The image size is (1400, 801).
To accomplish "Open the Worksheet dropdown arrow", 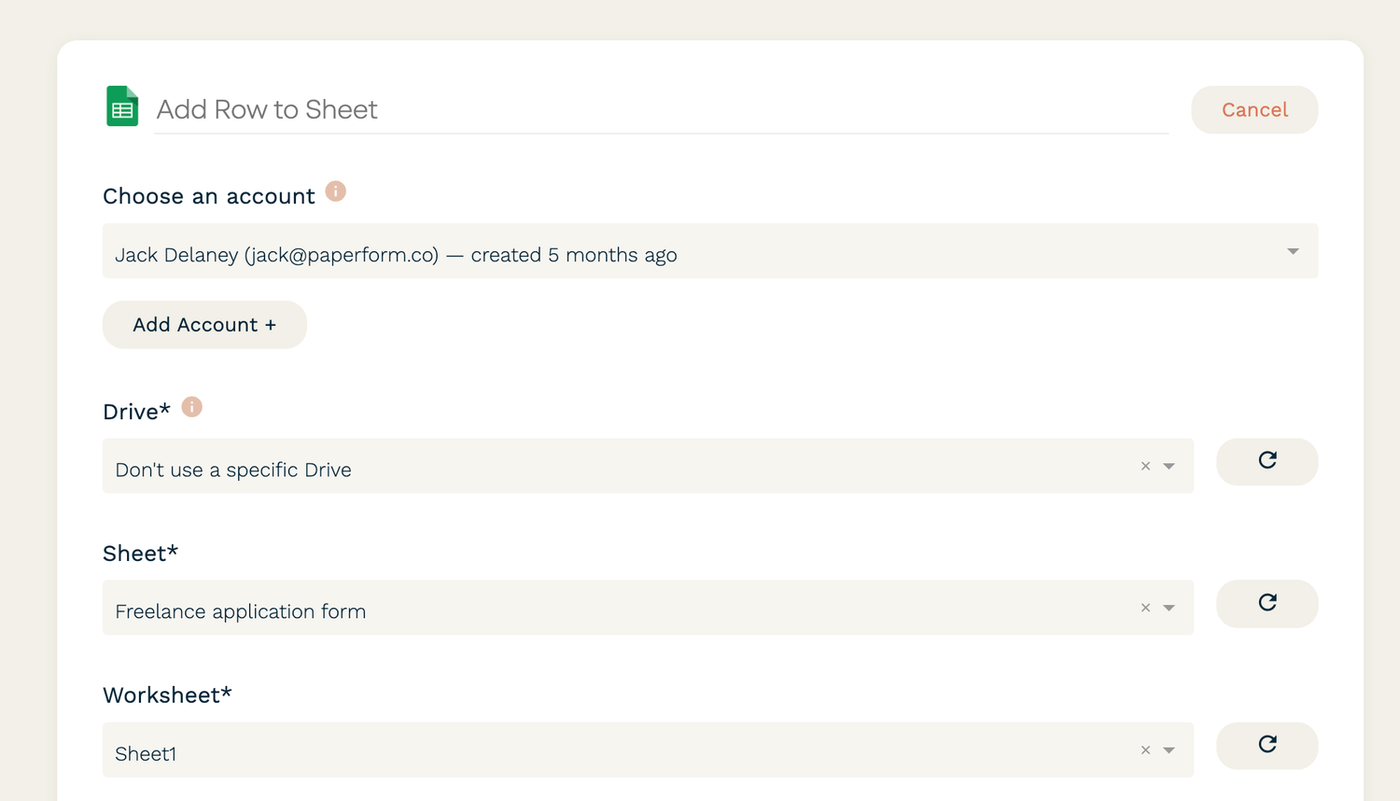I will point(1169,751).
